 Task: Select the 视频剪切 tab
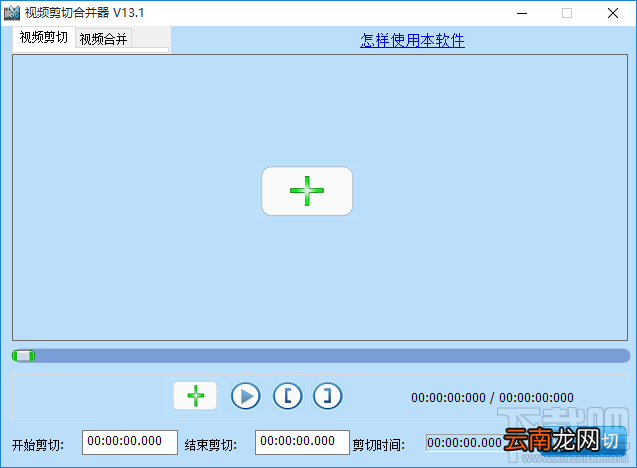(44, 38)
